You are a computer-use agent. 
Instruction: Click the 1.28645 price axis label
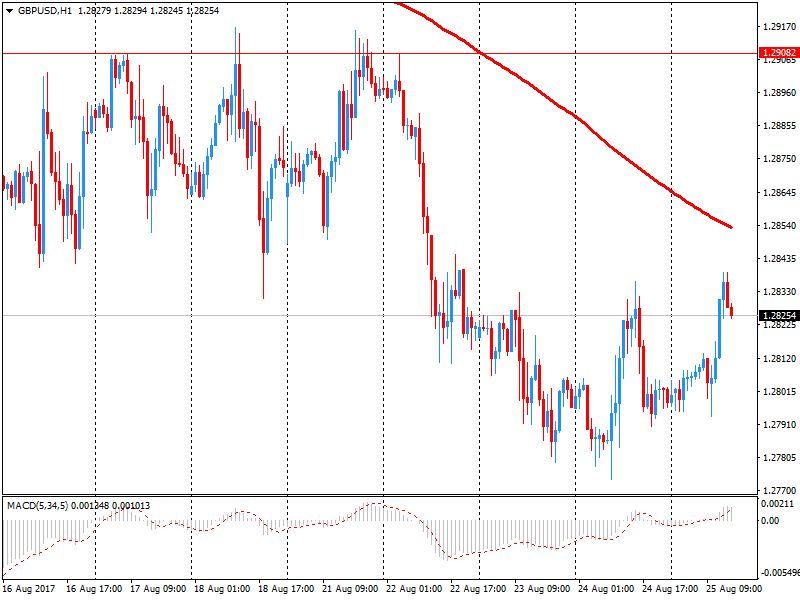(x=779, y=193)
